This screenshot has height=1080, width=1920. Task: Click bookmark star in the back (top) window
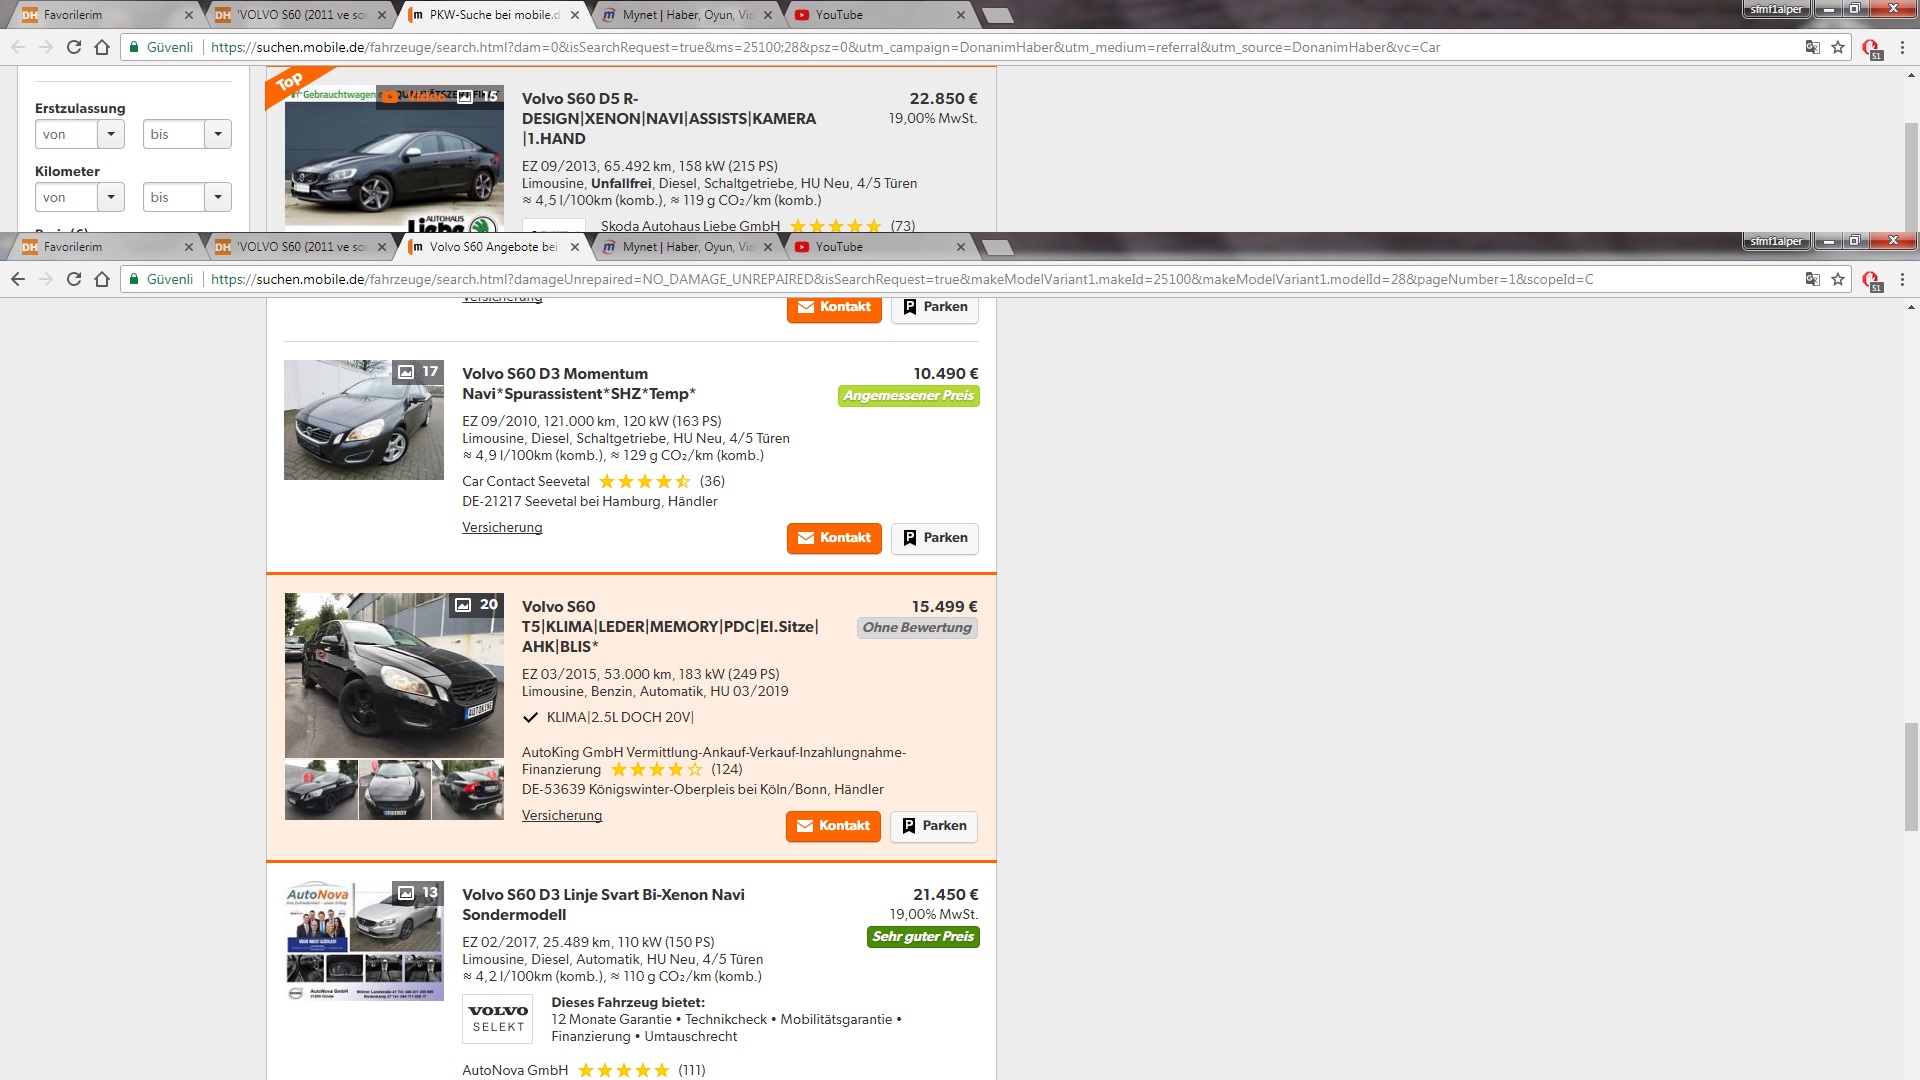[x=1838, y=47]
